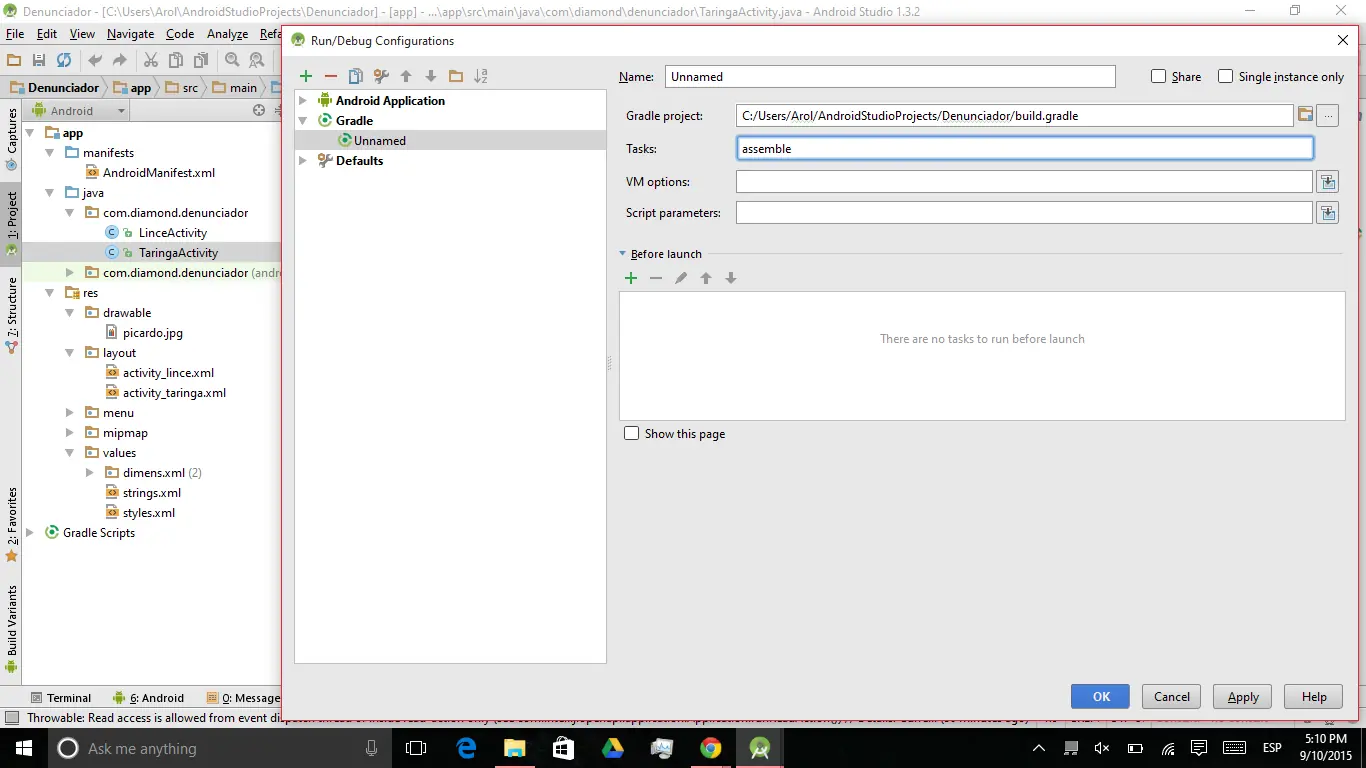Viewport: 1366px width, 768px height.
Task: Click the Cancel button
Action: click(1172, 697)
